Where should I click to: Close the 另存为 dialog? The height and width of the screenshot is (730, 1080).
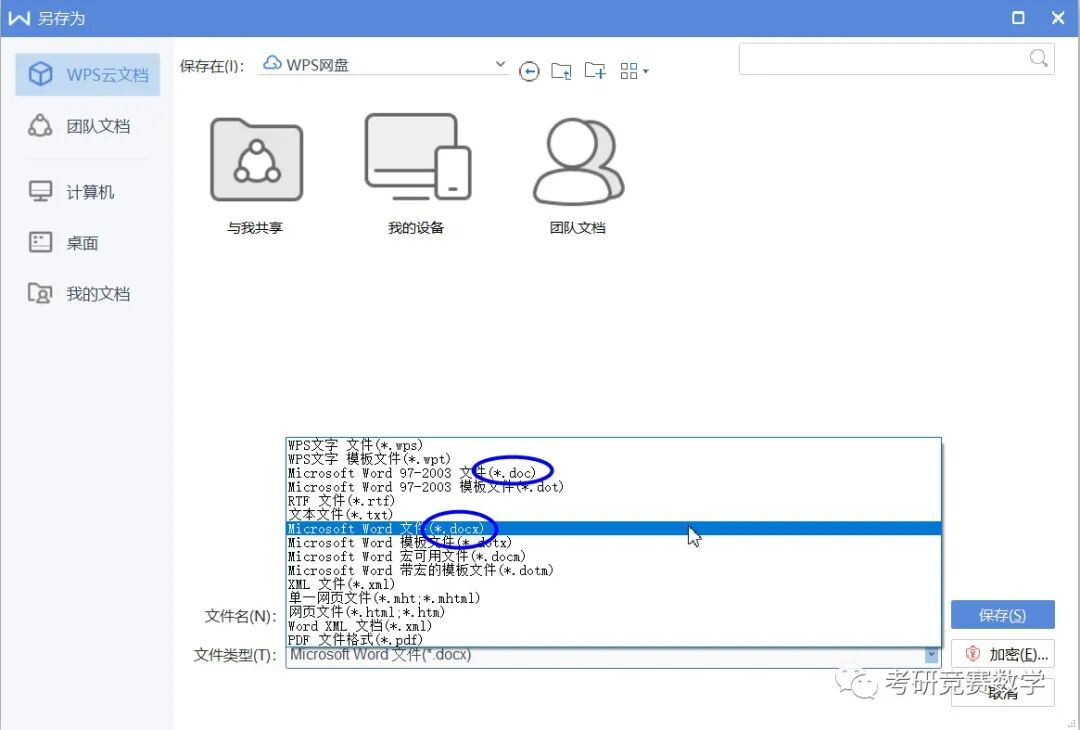(1059, 18)
